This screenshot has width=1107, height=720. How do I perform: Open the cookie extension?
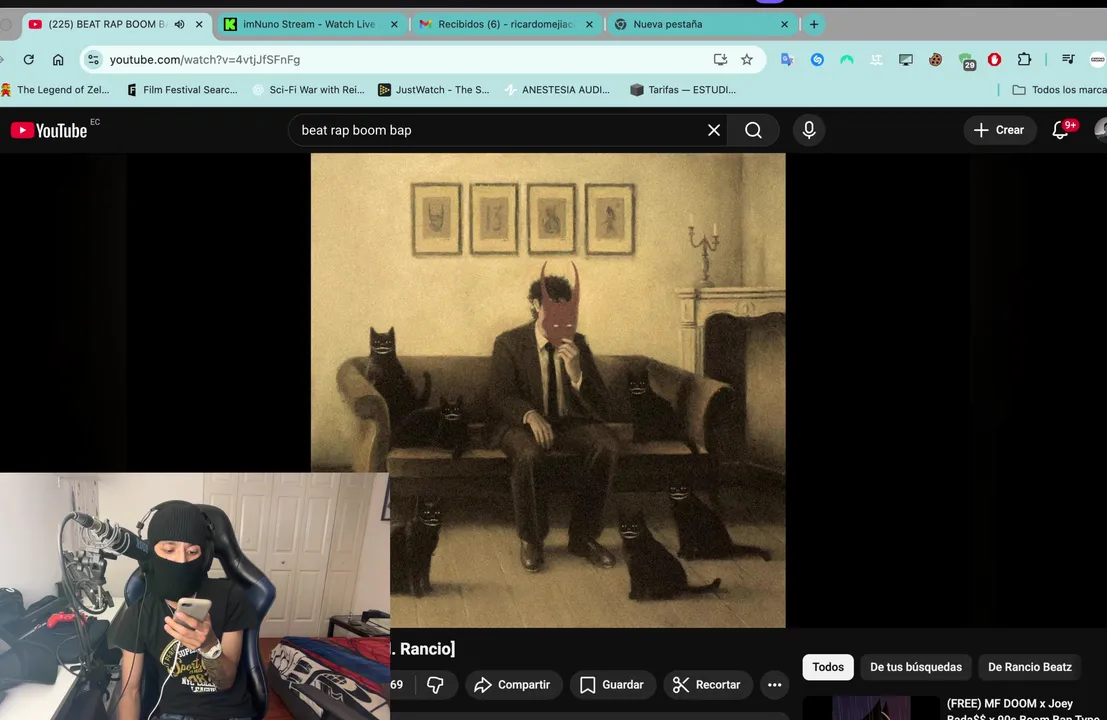pos(935,59)
